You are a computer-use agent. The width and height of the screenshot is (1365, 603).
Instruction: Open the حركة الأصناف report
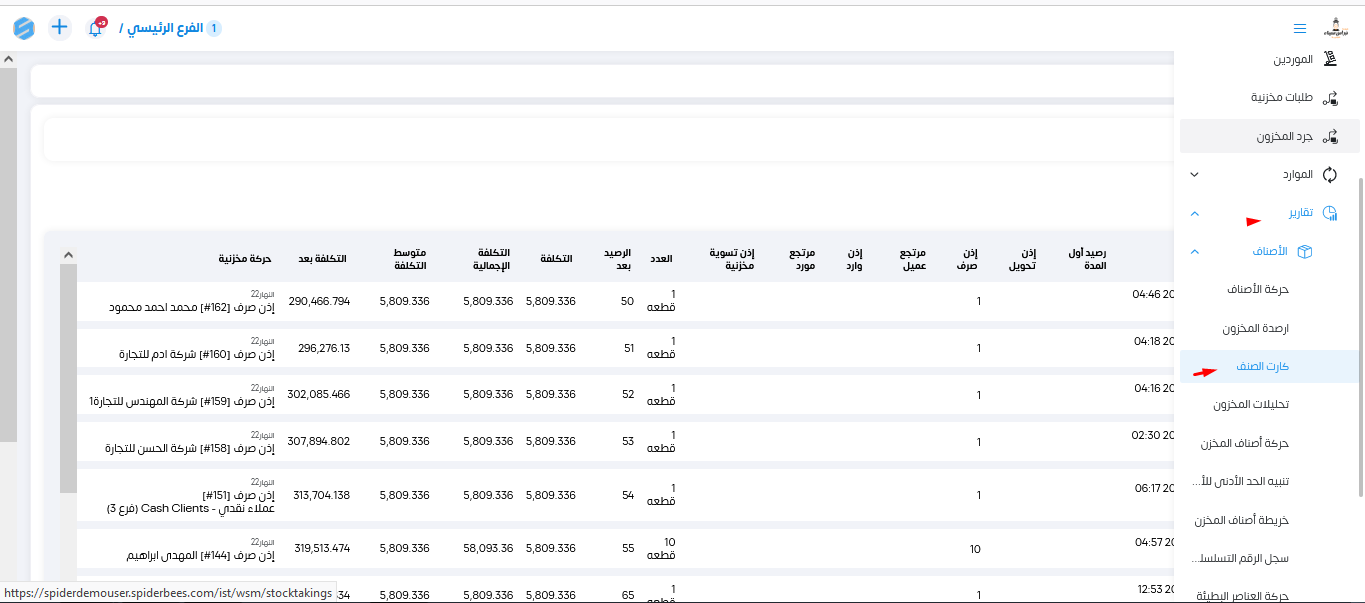1257,289
